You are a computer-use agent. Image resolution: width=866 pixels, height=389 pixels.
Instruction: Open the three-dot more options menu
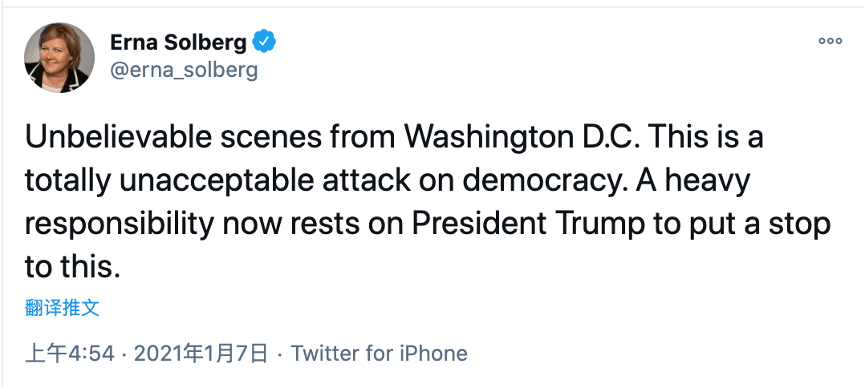[830, 41]
